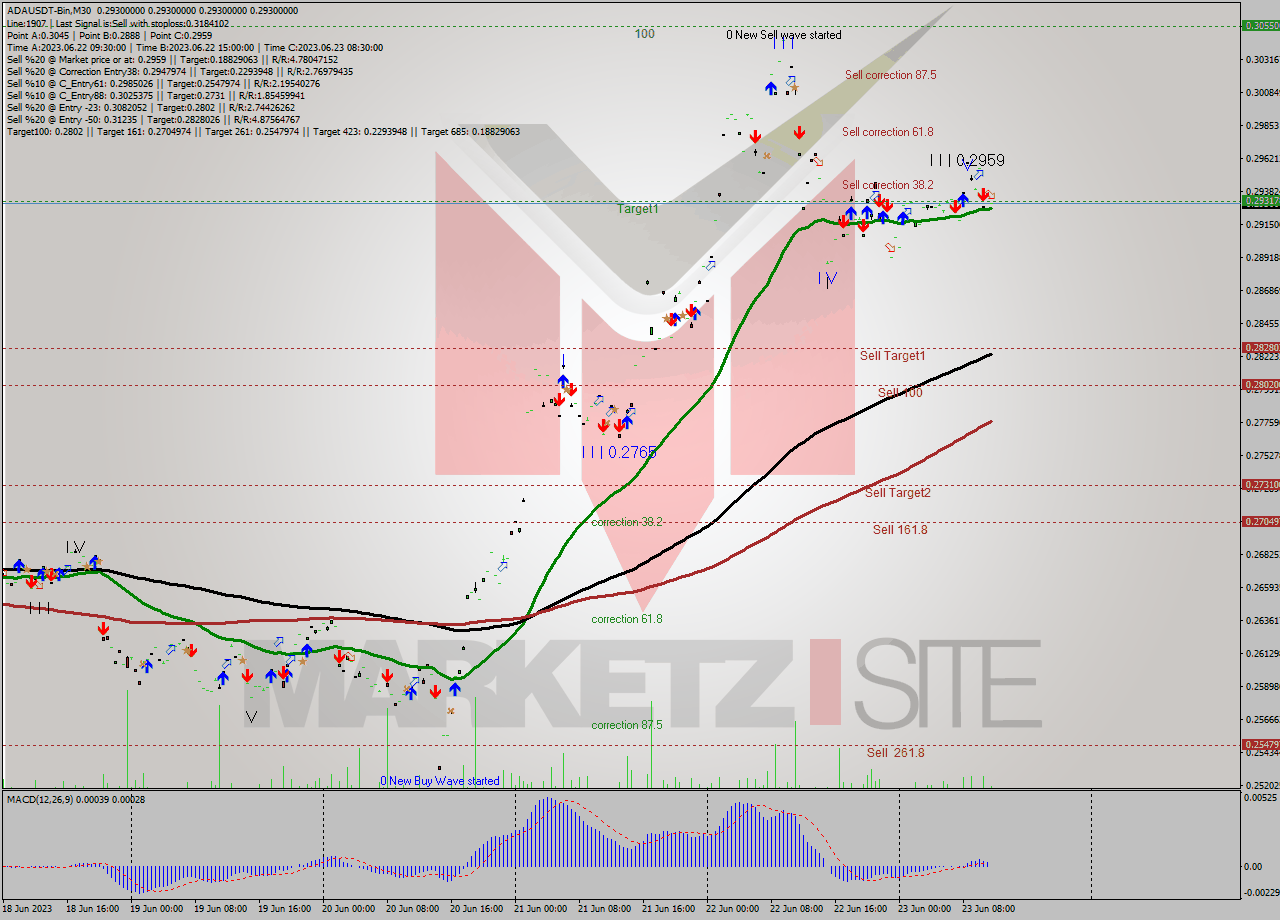Select the 'Sell correction 61.8' label

coord(887,132)
